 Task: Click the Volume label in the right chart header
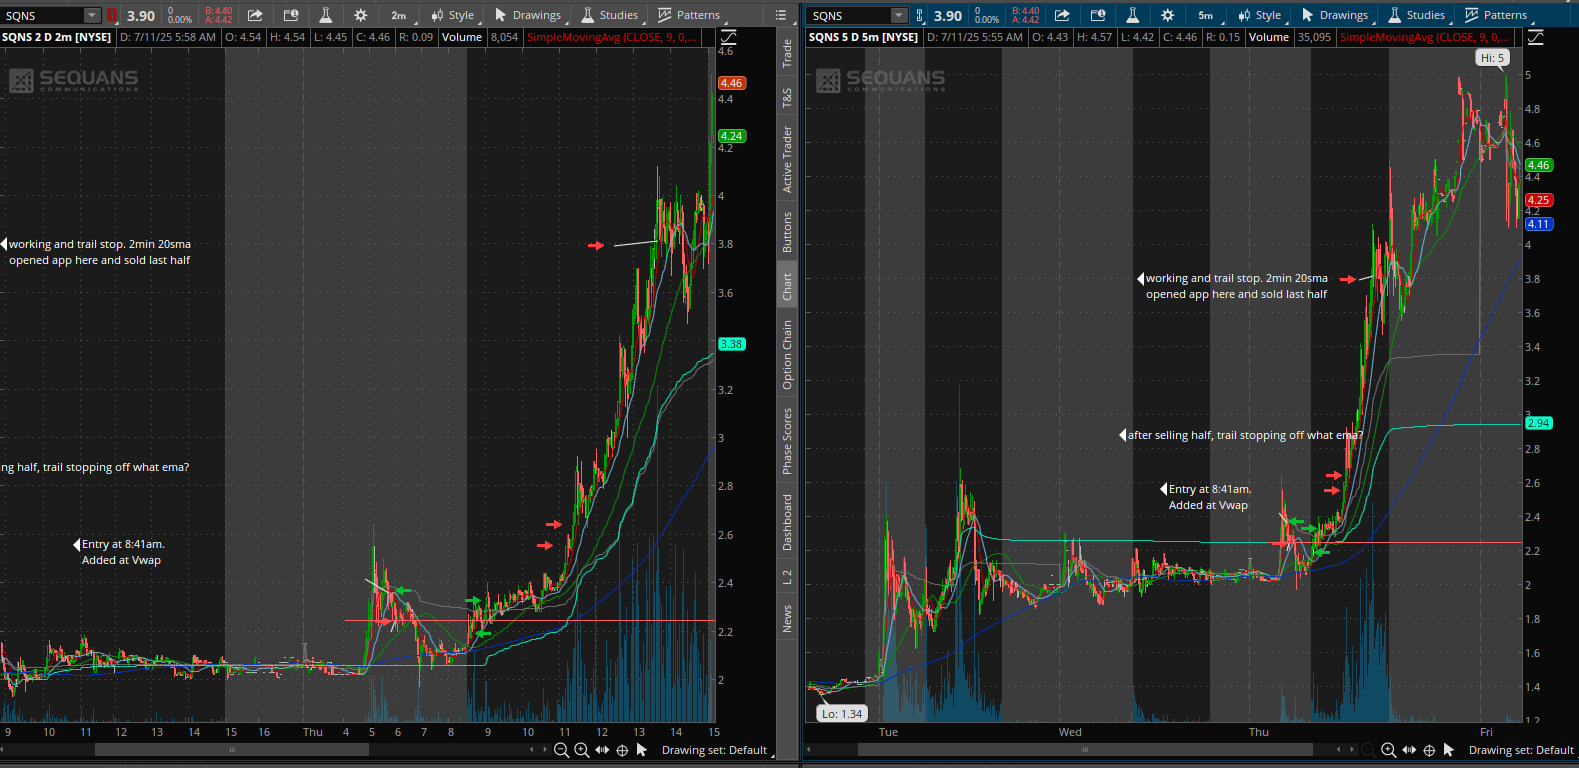(1269, 37)
